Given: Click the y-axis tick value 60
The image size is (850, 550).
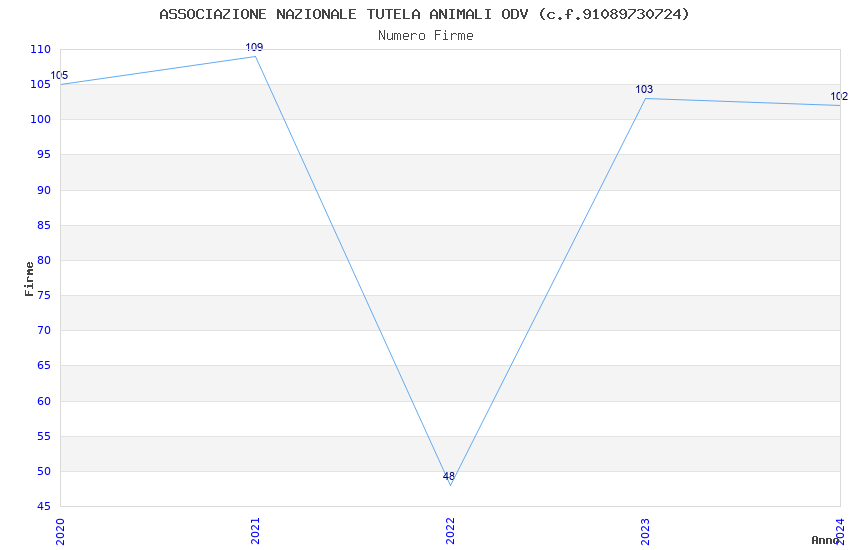Looking at the screenshot, I should tap(44, 401).
